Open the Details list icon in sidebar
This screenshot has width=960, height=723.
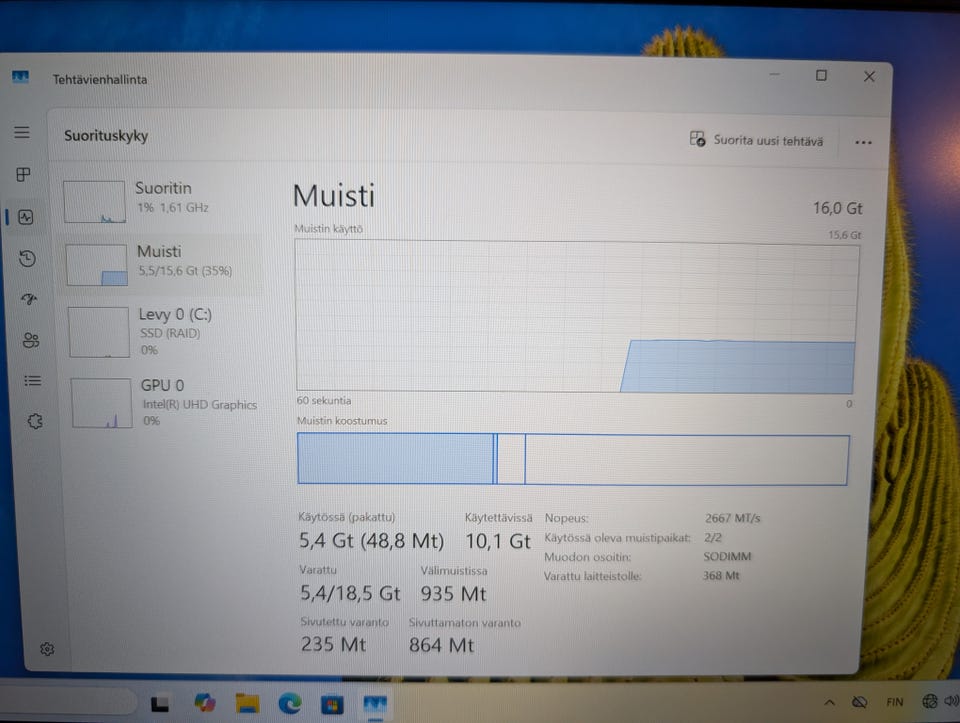(x=32, y=381)
